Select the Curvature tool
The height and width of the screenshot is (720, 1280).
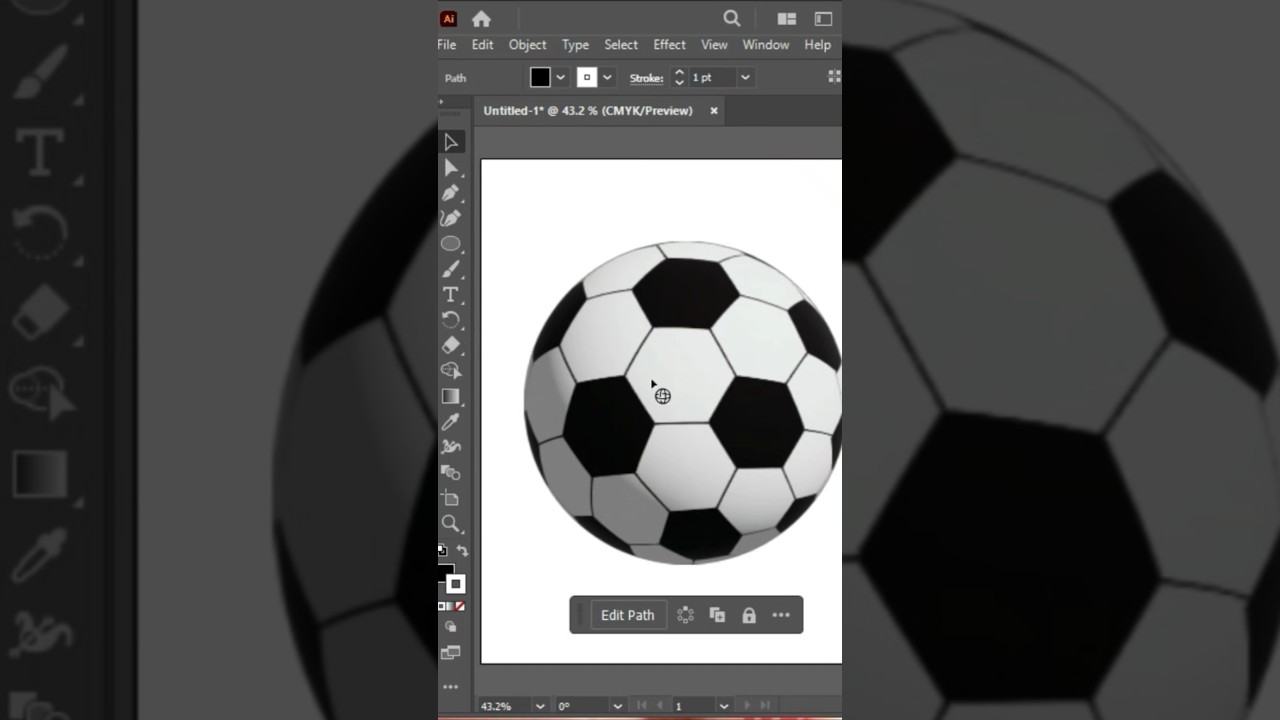[451, 218]
